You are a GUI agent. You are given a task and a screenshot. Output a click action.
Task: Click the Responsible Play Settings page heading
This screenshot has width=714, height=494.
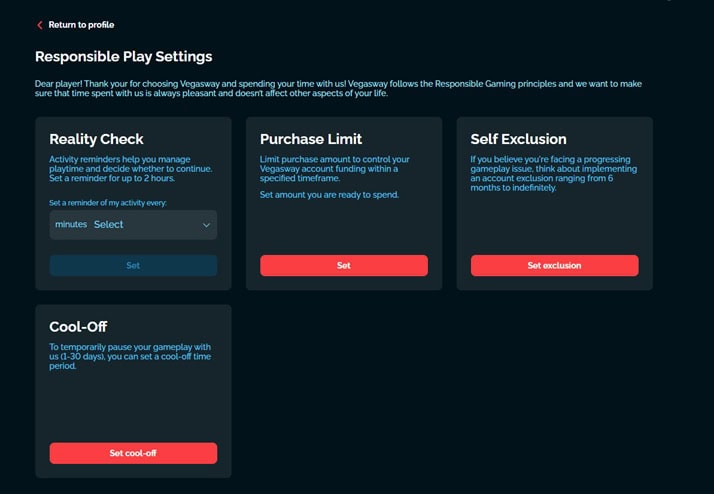[123, 57]
